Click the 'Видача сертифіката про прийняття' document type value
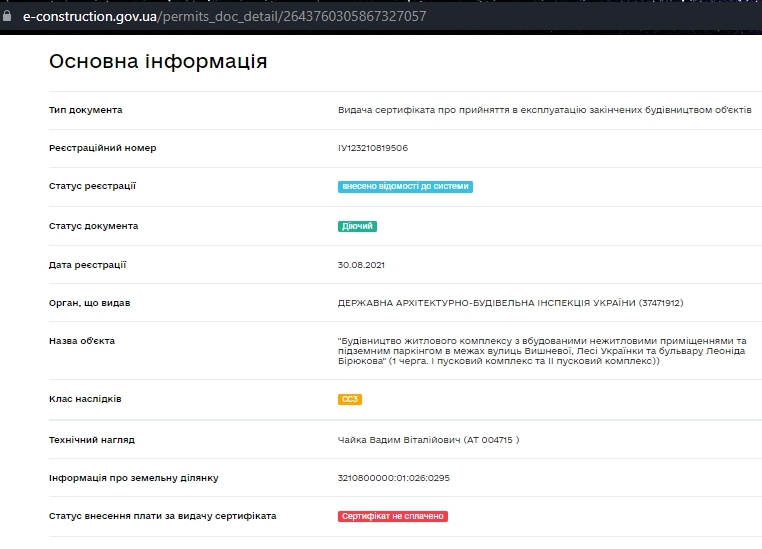762x549 pixels. coord(545,110)
